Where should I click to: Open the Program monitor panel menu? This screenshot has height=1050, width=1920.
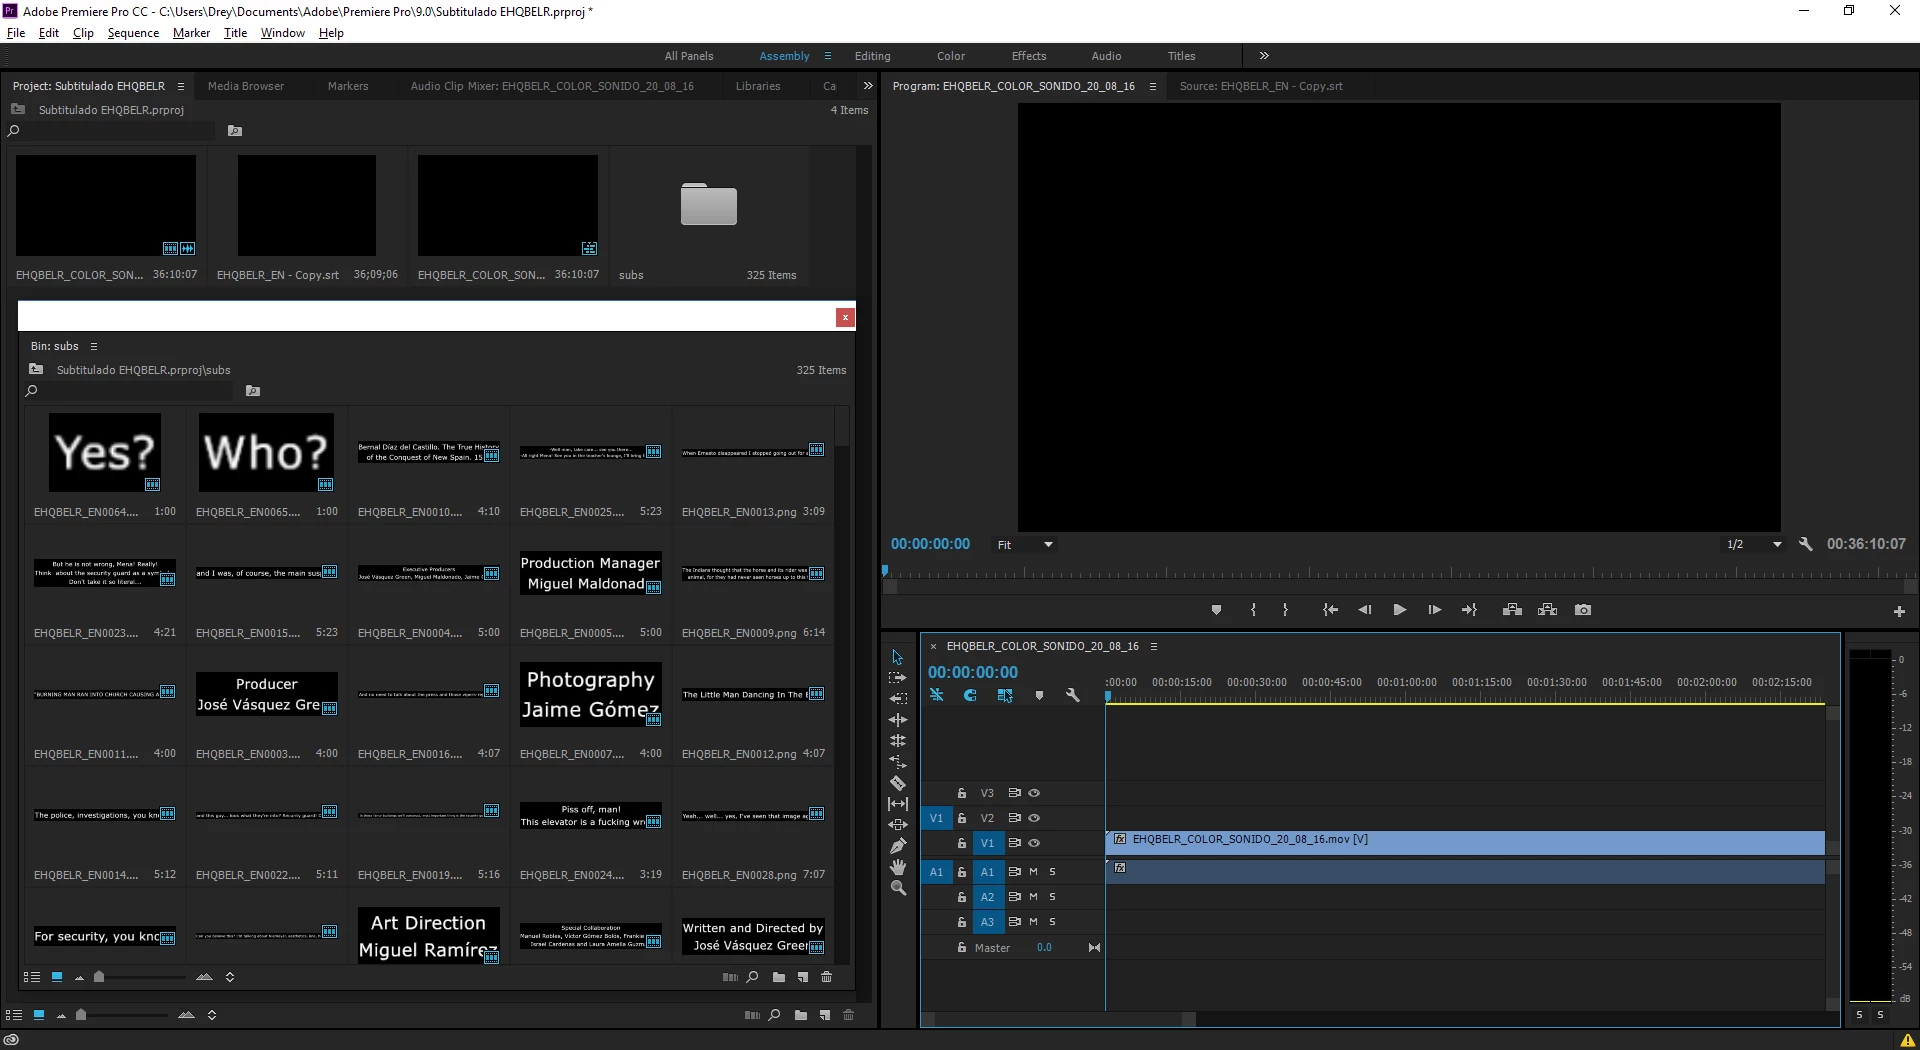tap(1153, 86)
